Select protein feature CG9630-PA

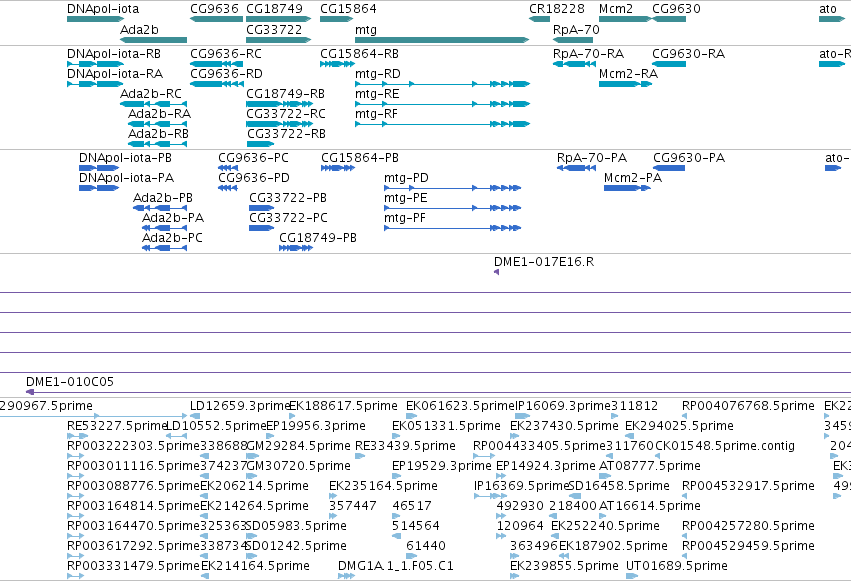click(x=669, y=168)
